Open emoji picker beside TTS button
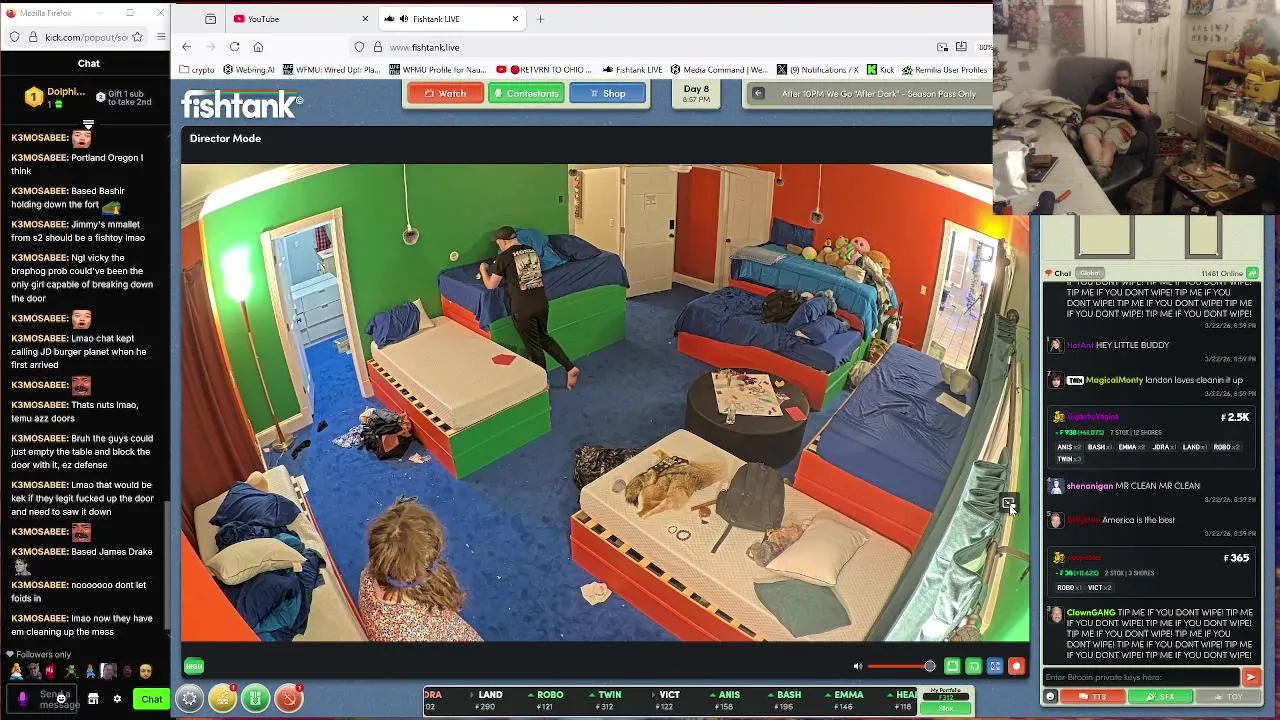 (1050, 697)
